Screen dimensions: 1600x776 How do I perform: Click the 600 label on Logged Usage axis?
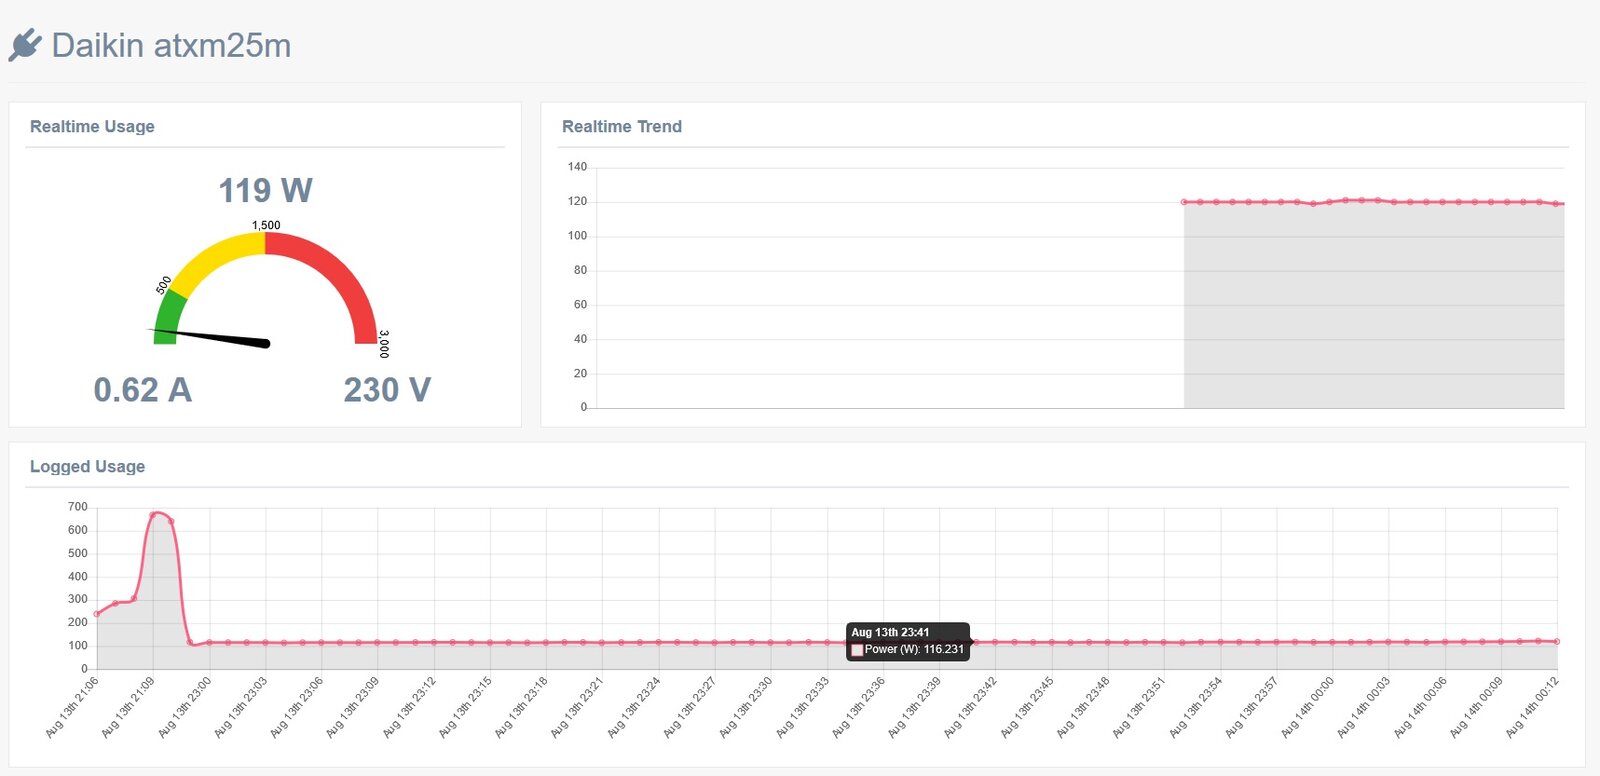77,530
